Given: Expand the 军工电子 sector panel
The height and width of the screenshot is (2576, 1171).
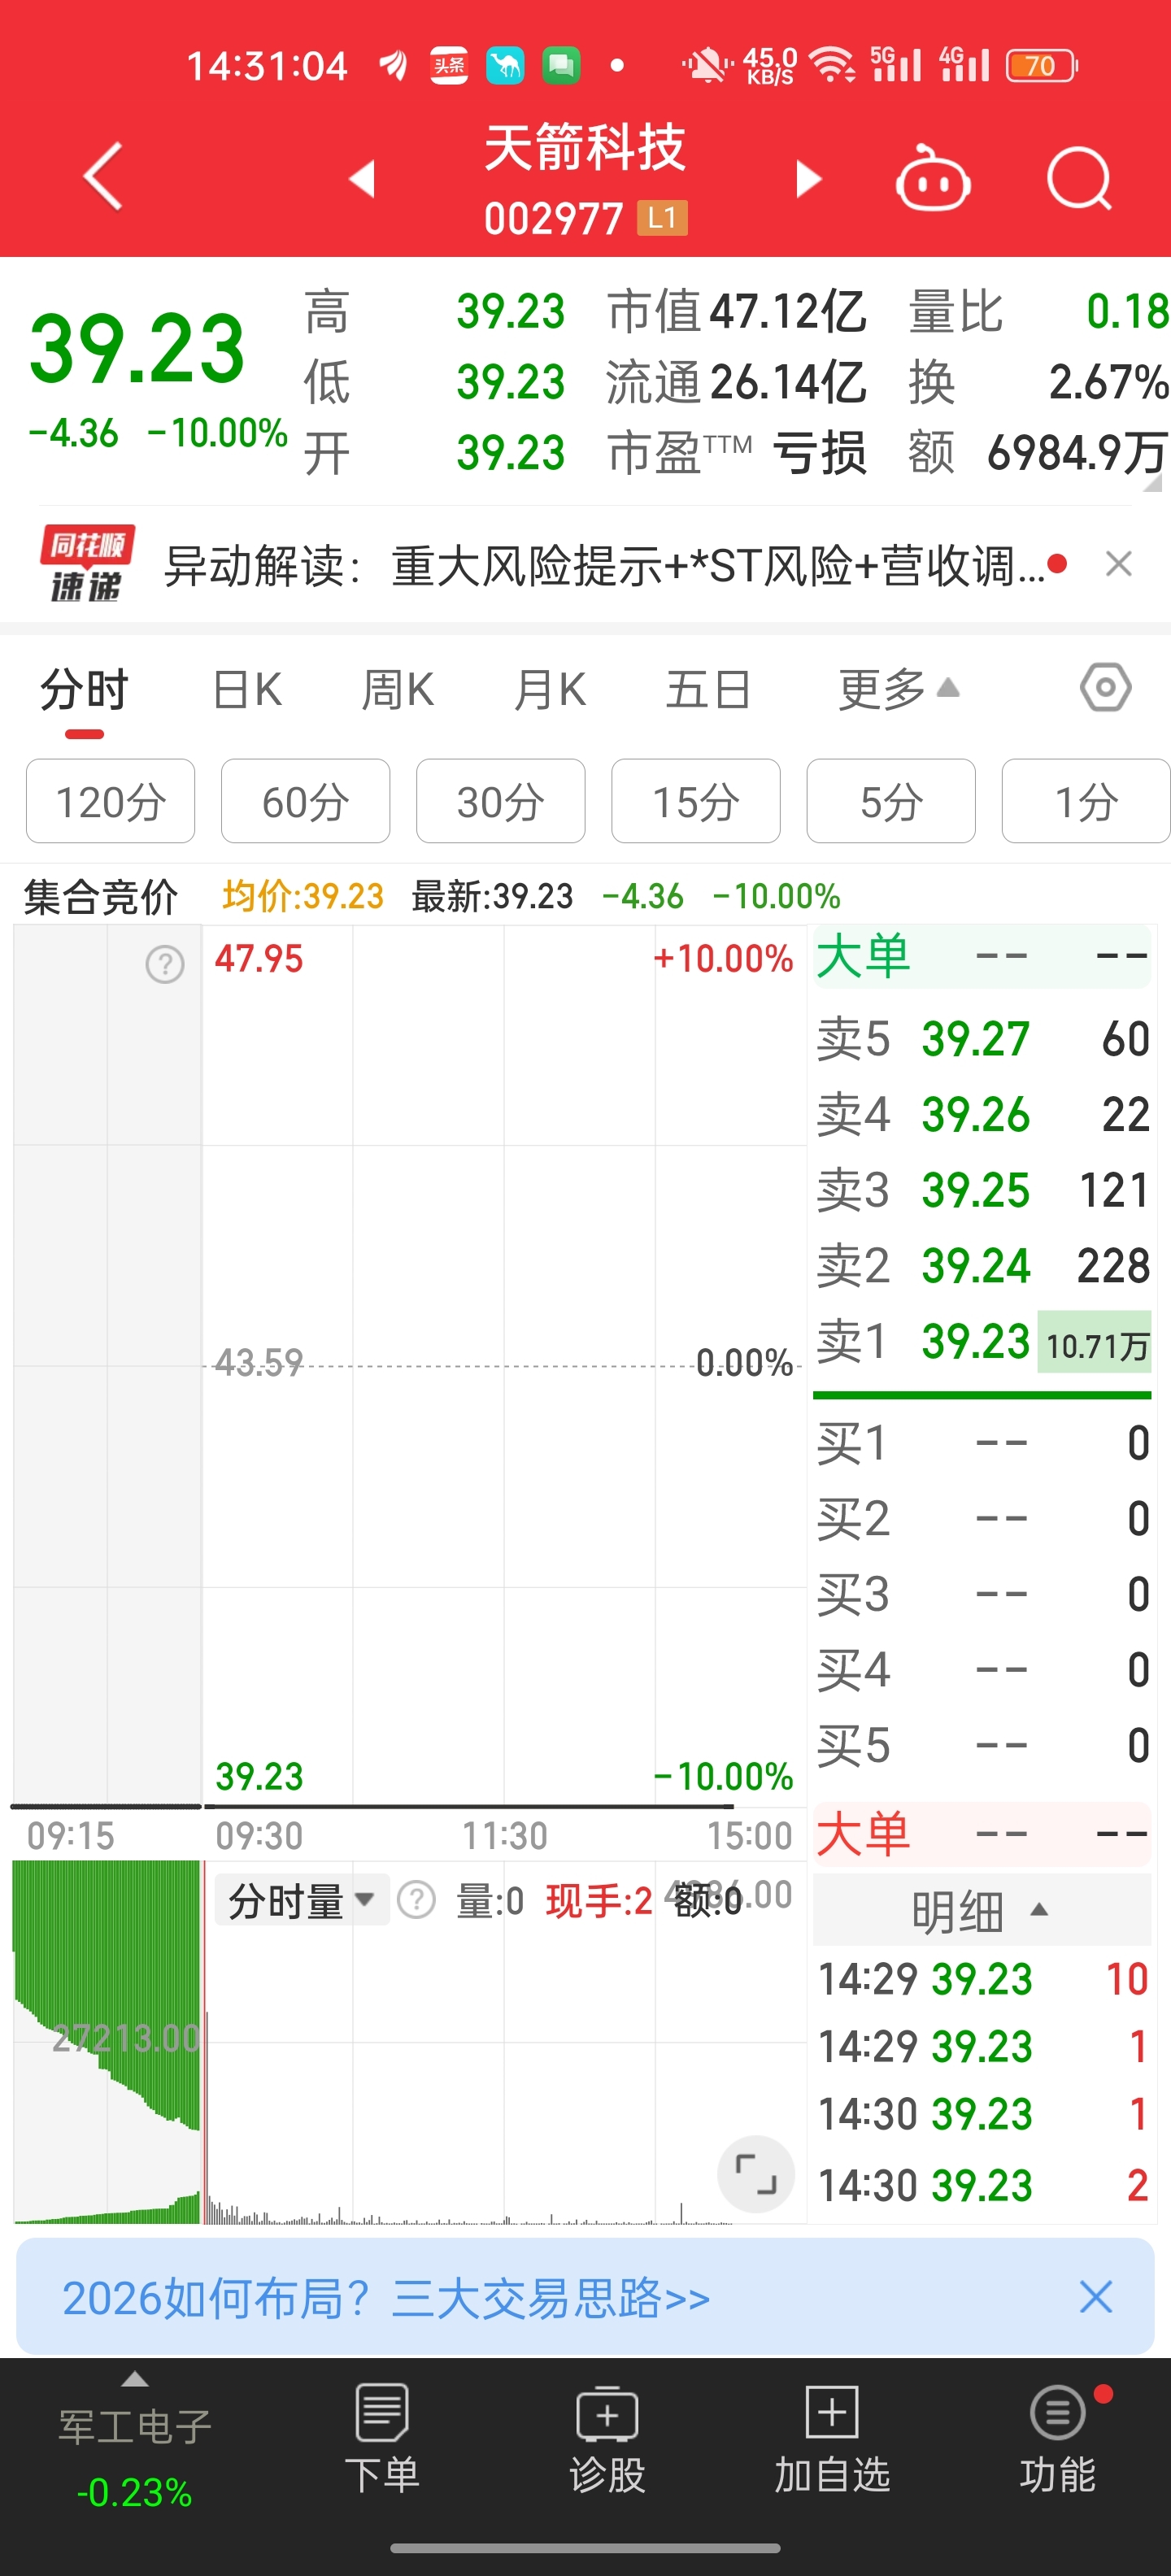Looking at the screenshot, I should click(135, 2440).
